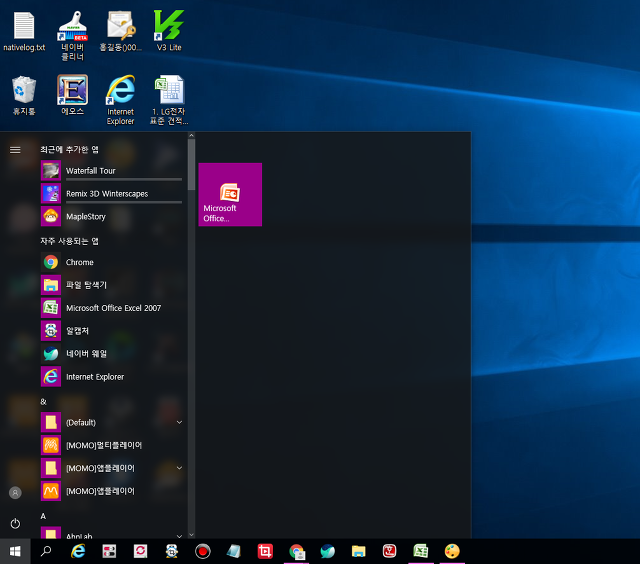Open taskbar search magnifier
This screenshot has width=640, height=564.
pyautogui.click(x=46, y=551)
